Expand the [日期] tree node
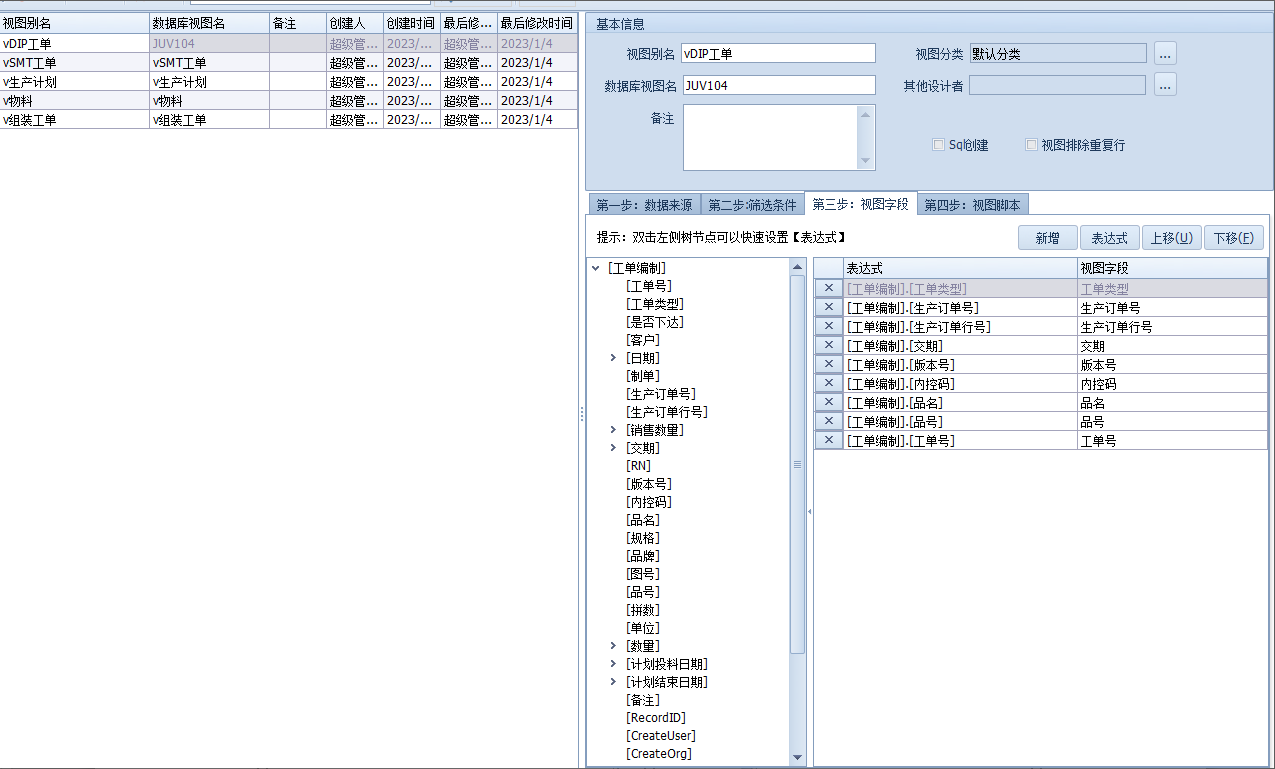1275x769 pixels. click(x=613, y=358)
